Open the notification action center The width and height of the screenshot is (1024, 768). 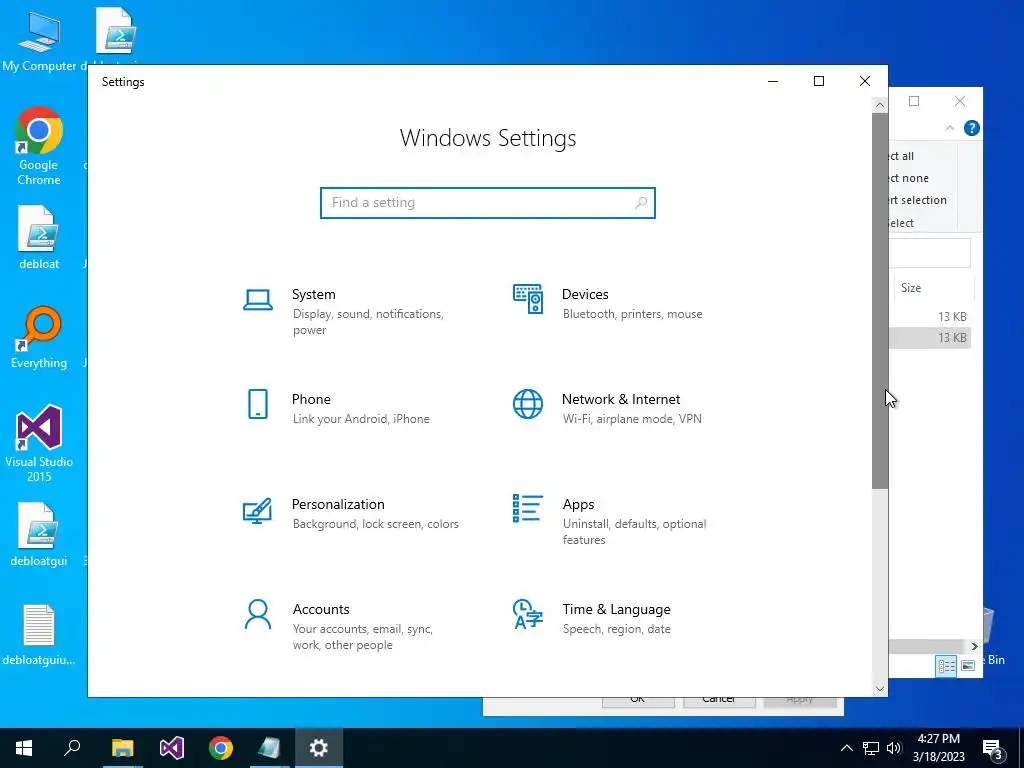pyautogui.click(x=993, y=748)
